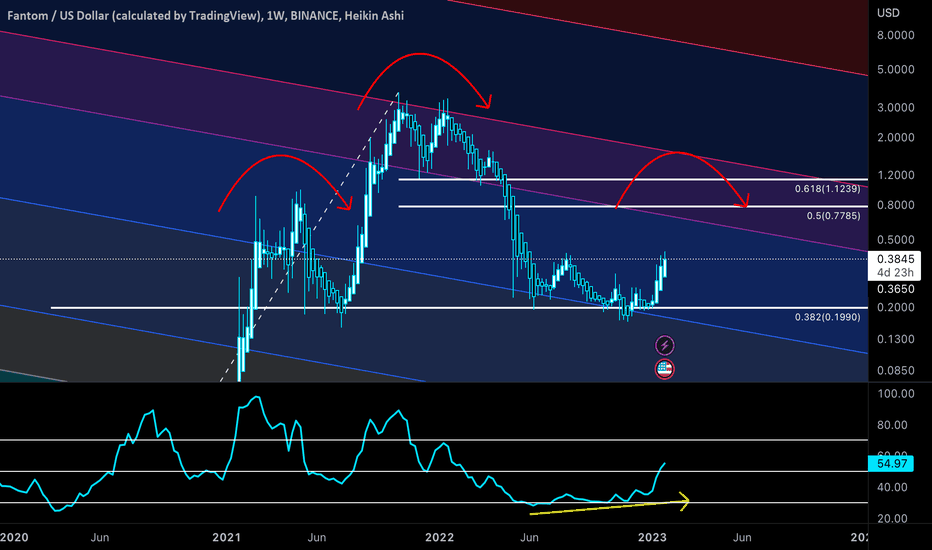Click the 0.618(1.1239) Fibonacci label
Screen dimensions: 932x550
point(827,188)
